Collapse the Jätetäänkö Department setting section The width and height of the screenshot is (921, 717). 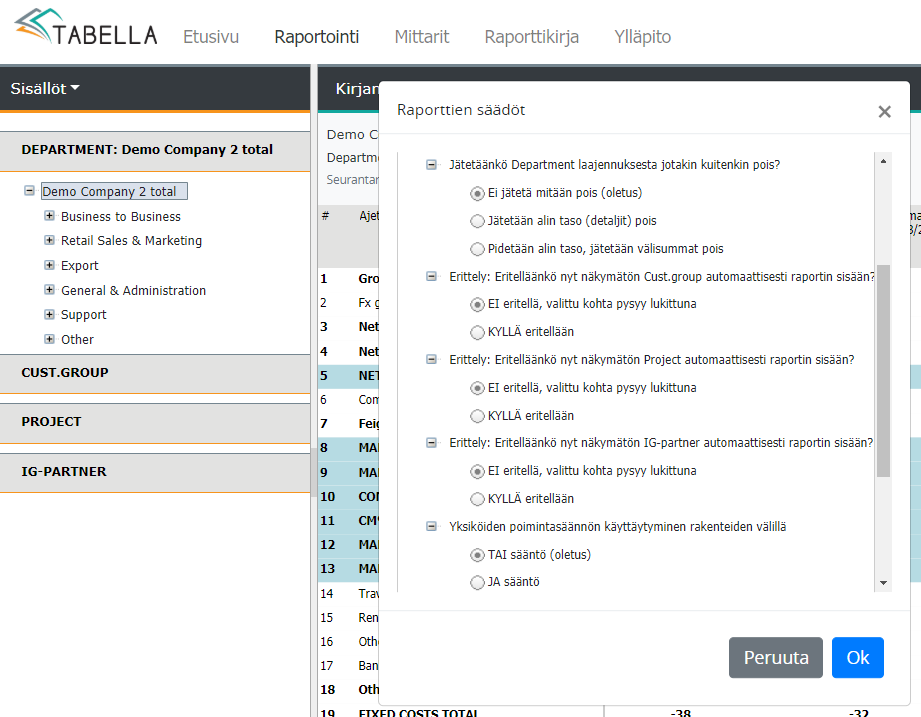pos(432,165)
